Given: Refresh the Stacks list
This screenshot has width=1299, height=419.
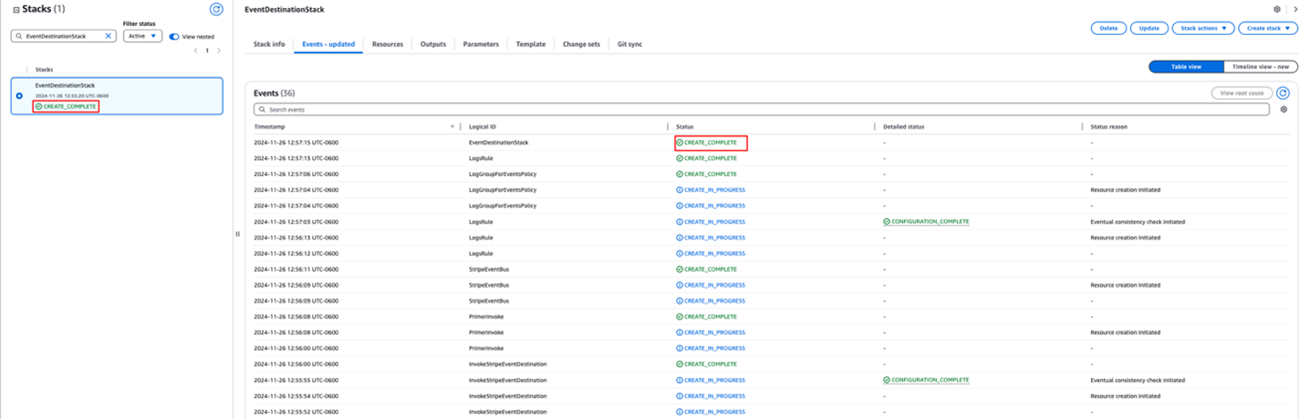Looking at the screenshot, I should [217, 9].
